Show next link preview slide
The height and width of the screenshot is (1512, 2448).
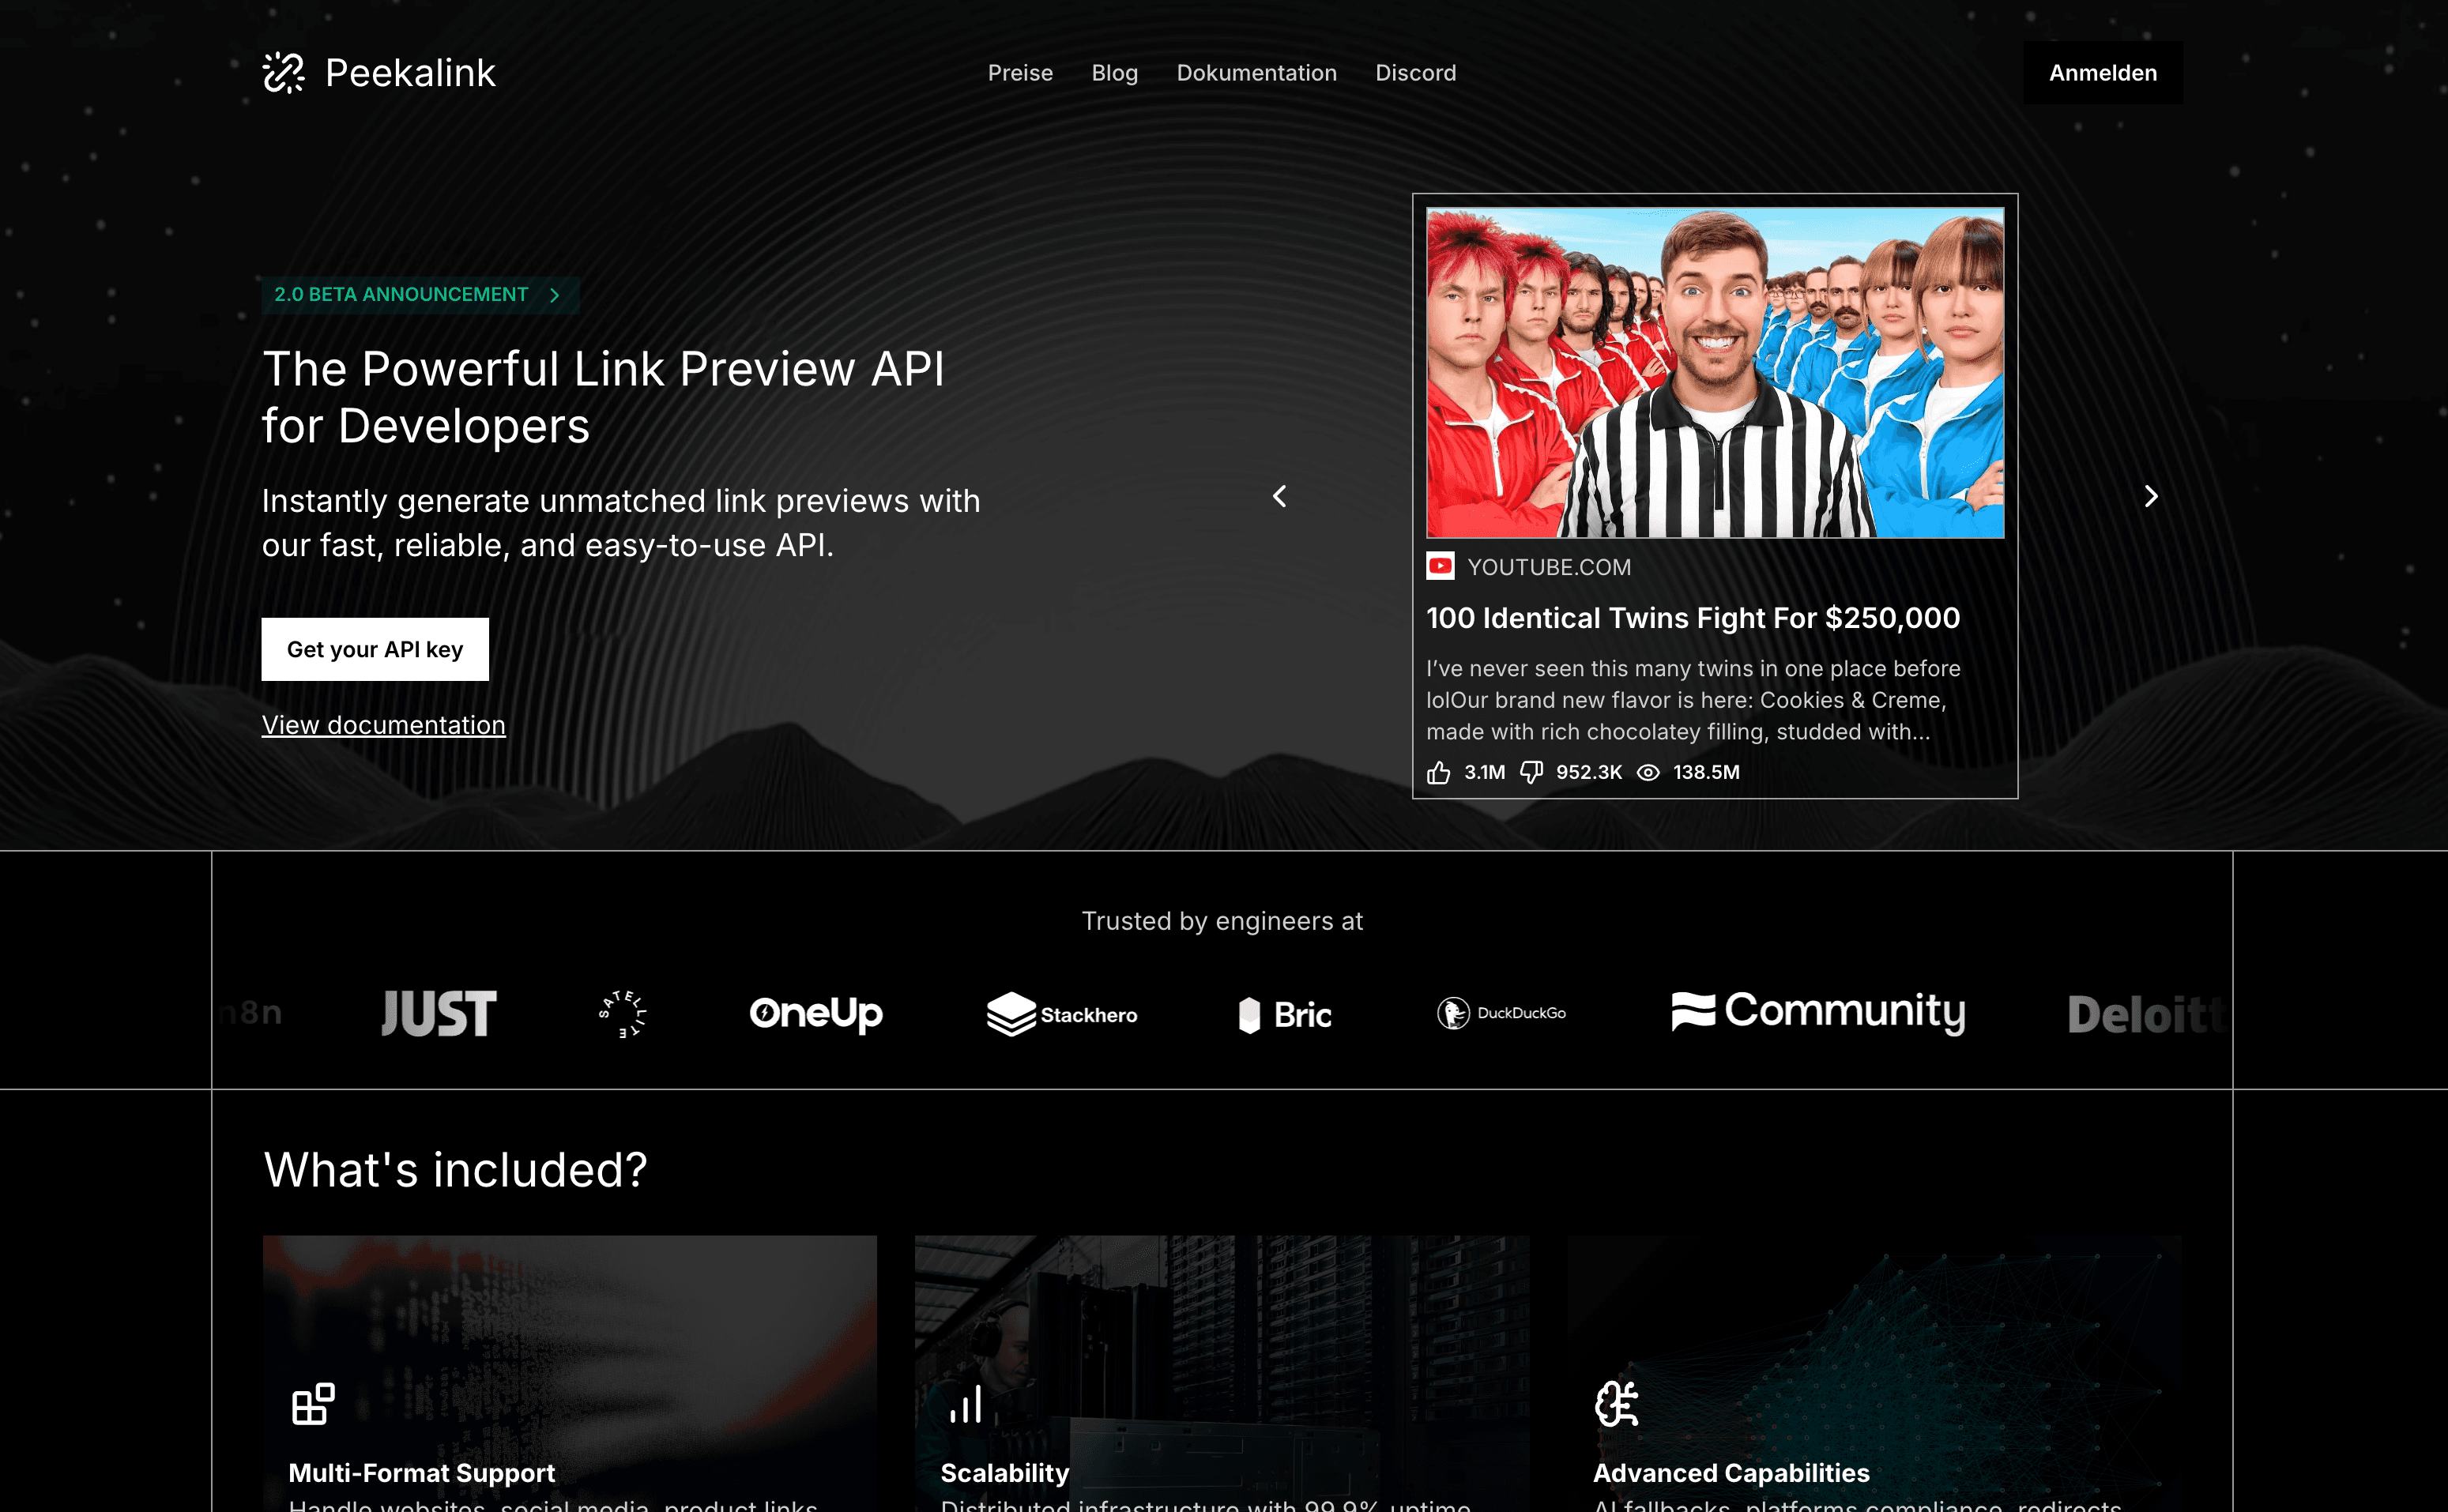pos(2151,496)
